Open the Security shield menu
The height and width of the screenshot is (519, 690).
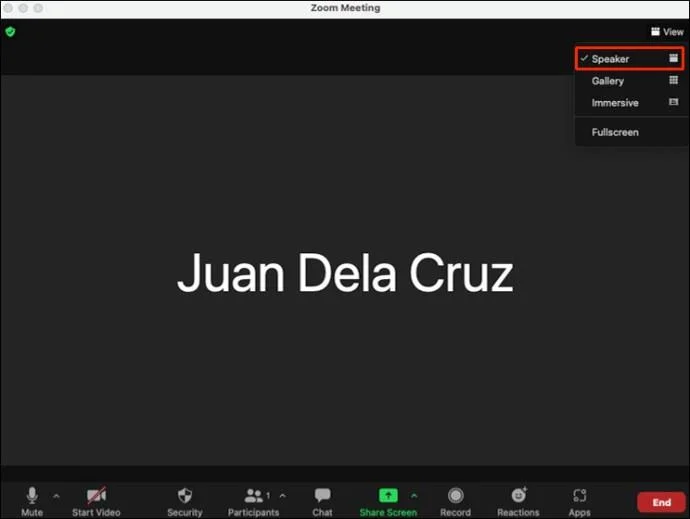click(185, 501)
